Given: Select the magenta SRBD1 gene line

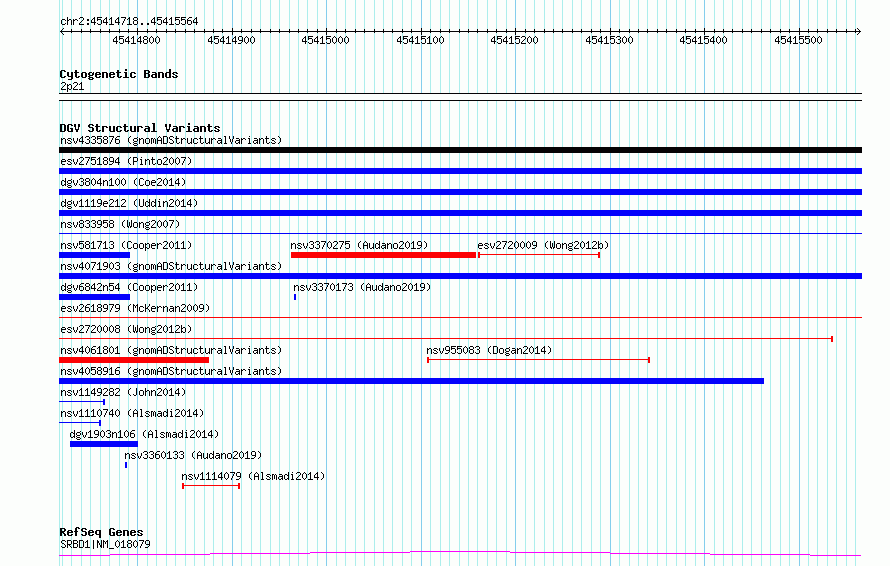Looking at the screenshot, I should coord(460,554).
